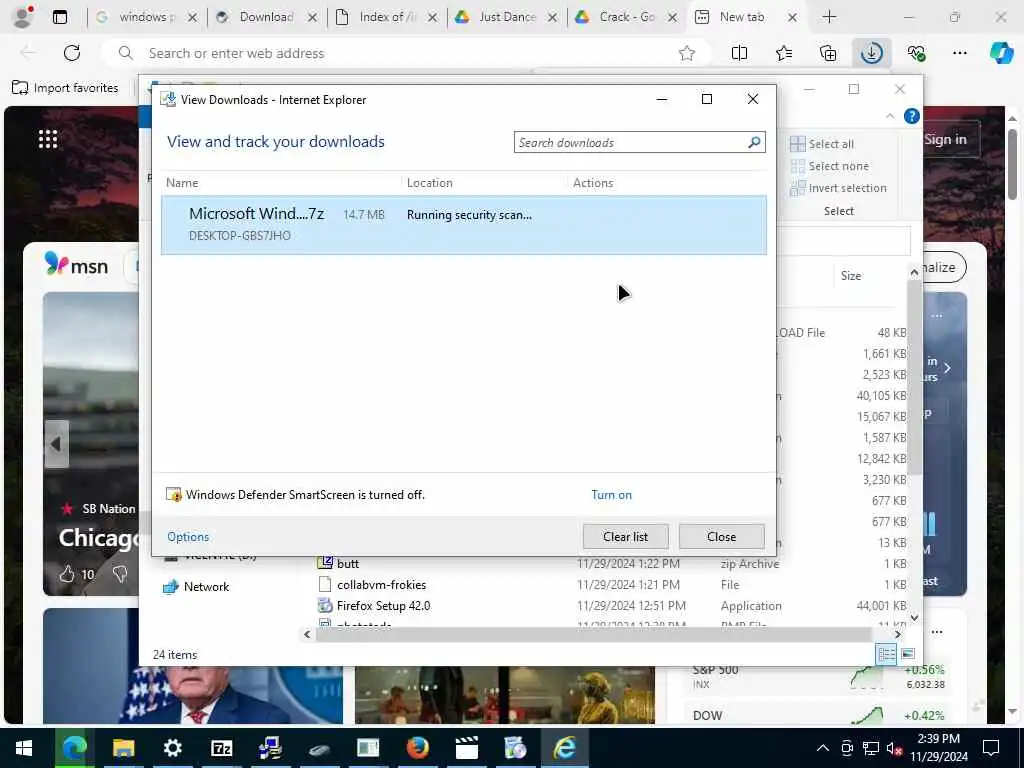Open 7-Zip from taskbar
The height and width of the screenshot is (768, 1024).
pyautogui.click(x=221, y=748)
